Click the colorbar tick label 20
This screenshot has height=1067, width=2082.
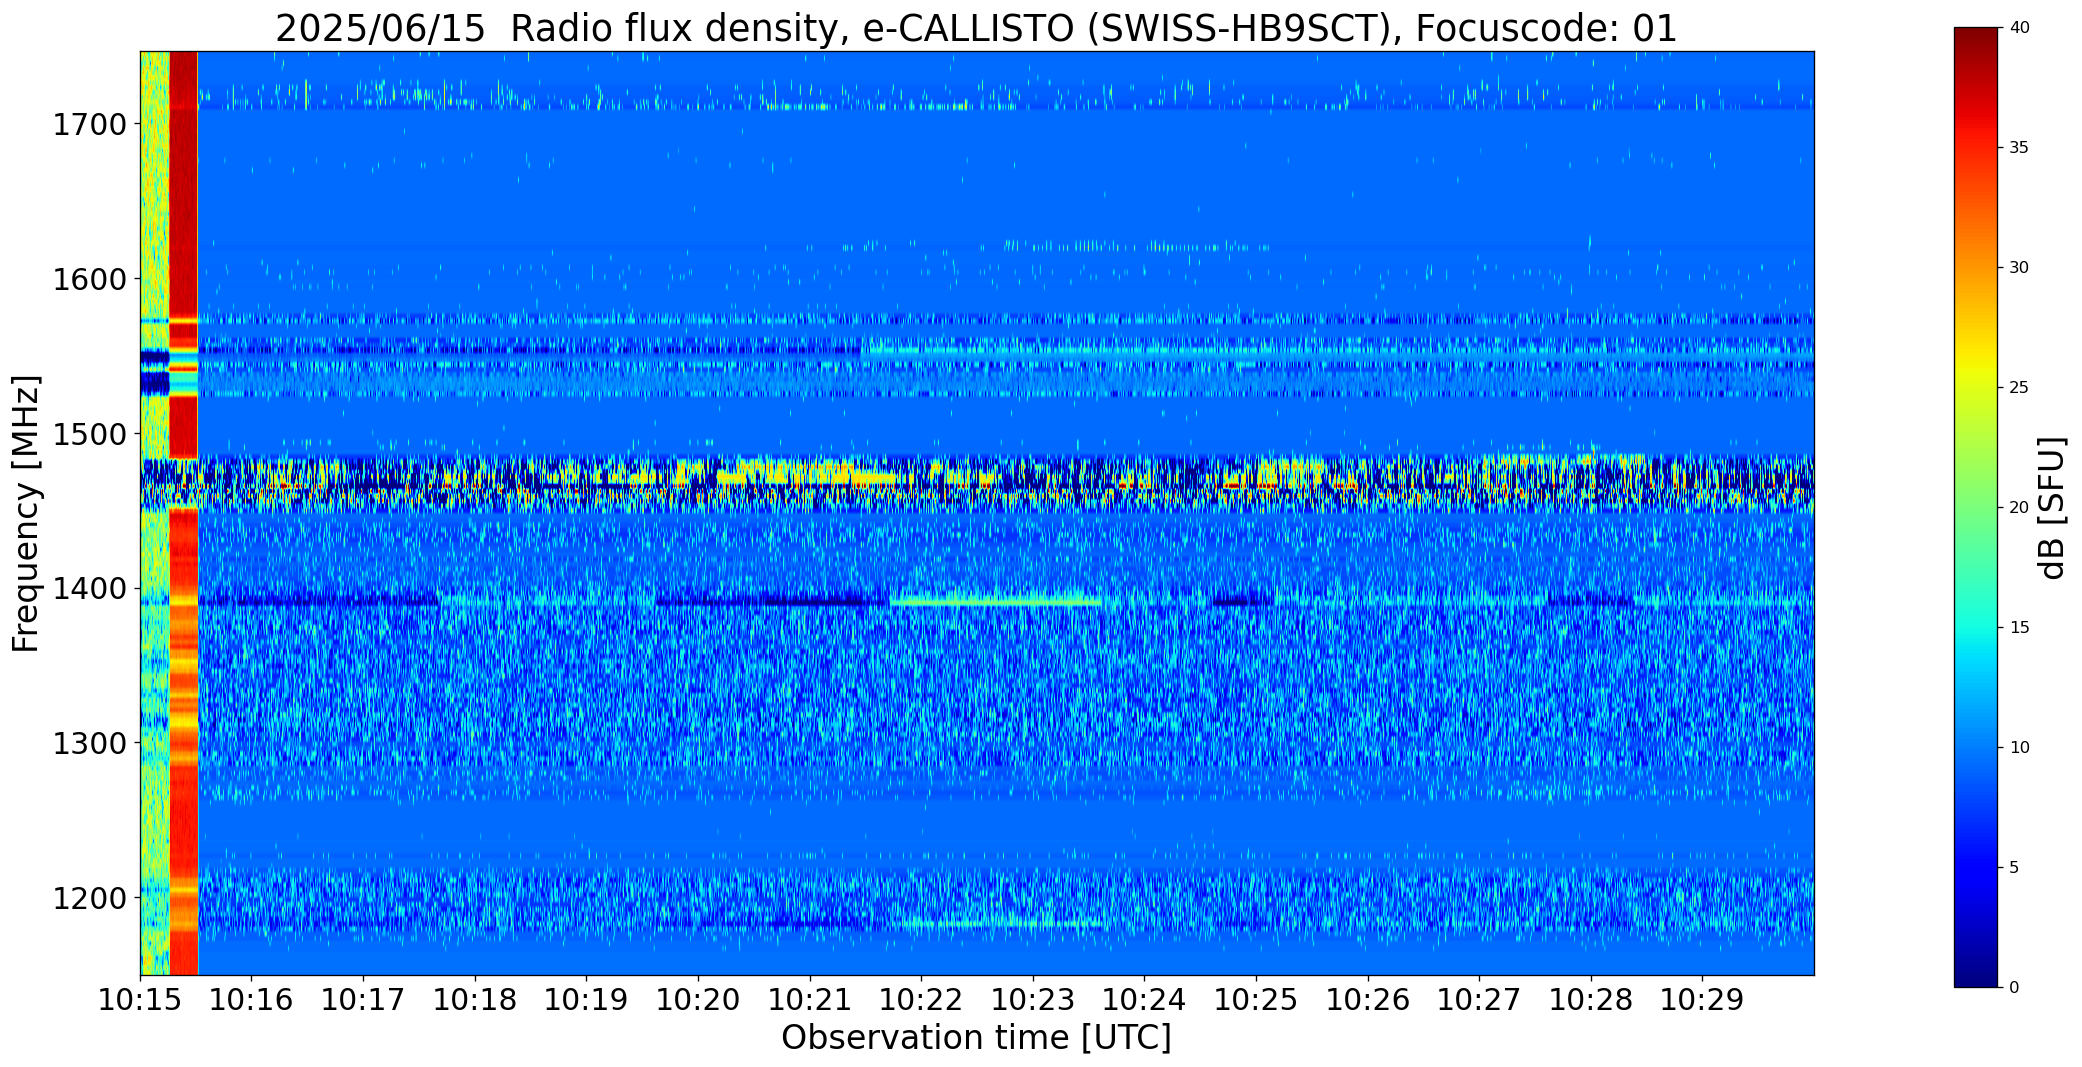(x=2019, y=508)
